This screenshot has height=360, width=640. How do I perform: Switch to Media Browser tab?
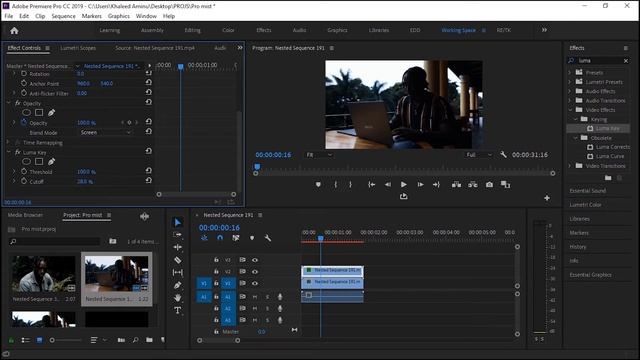[x=25, y=215]
